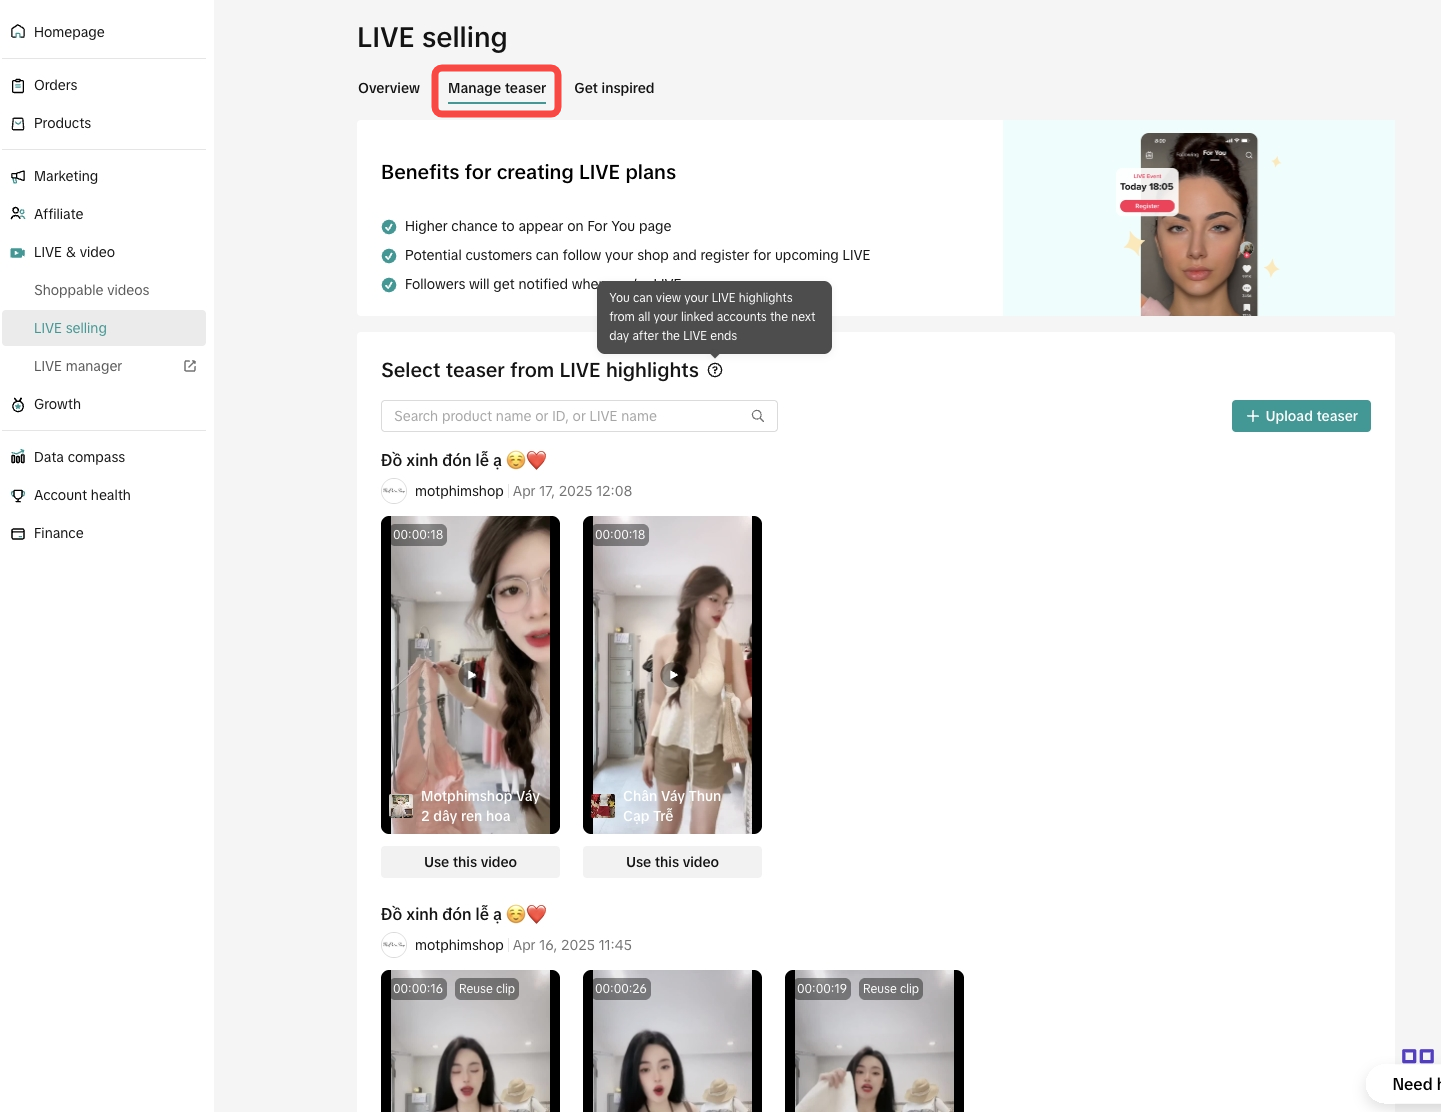Screen dimensions: 1441x1112
Task: Click the Marketing megaphone icon
Action: click(18, 177)
